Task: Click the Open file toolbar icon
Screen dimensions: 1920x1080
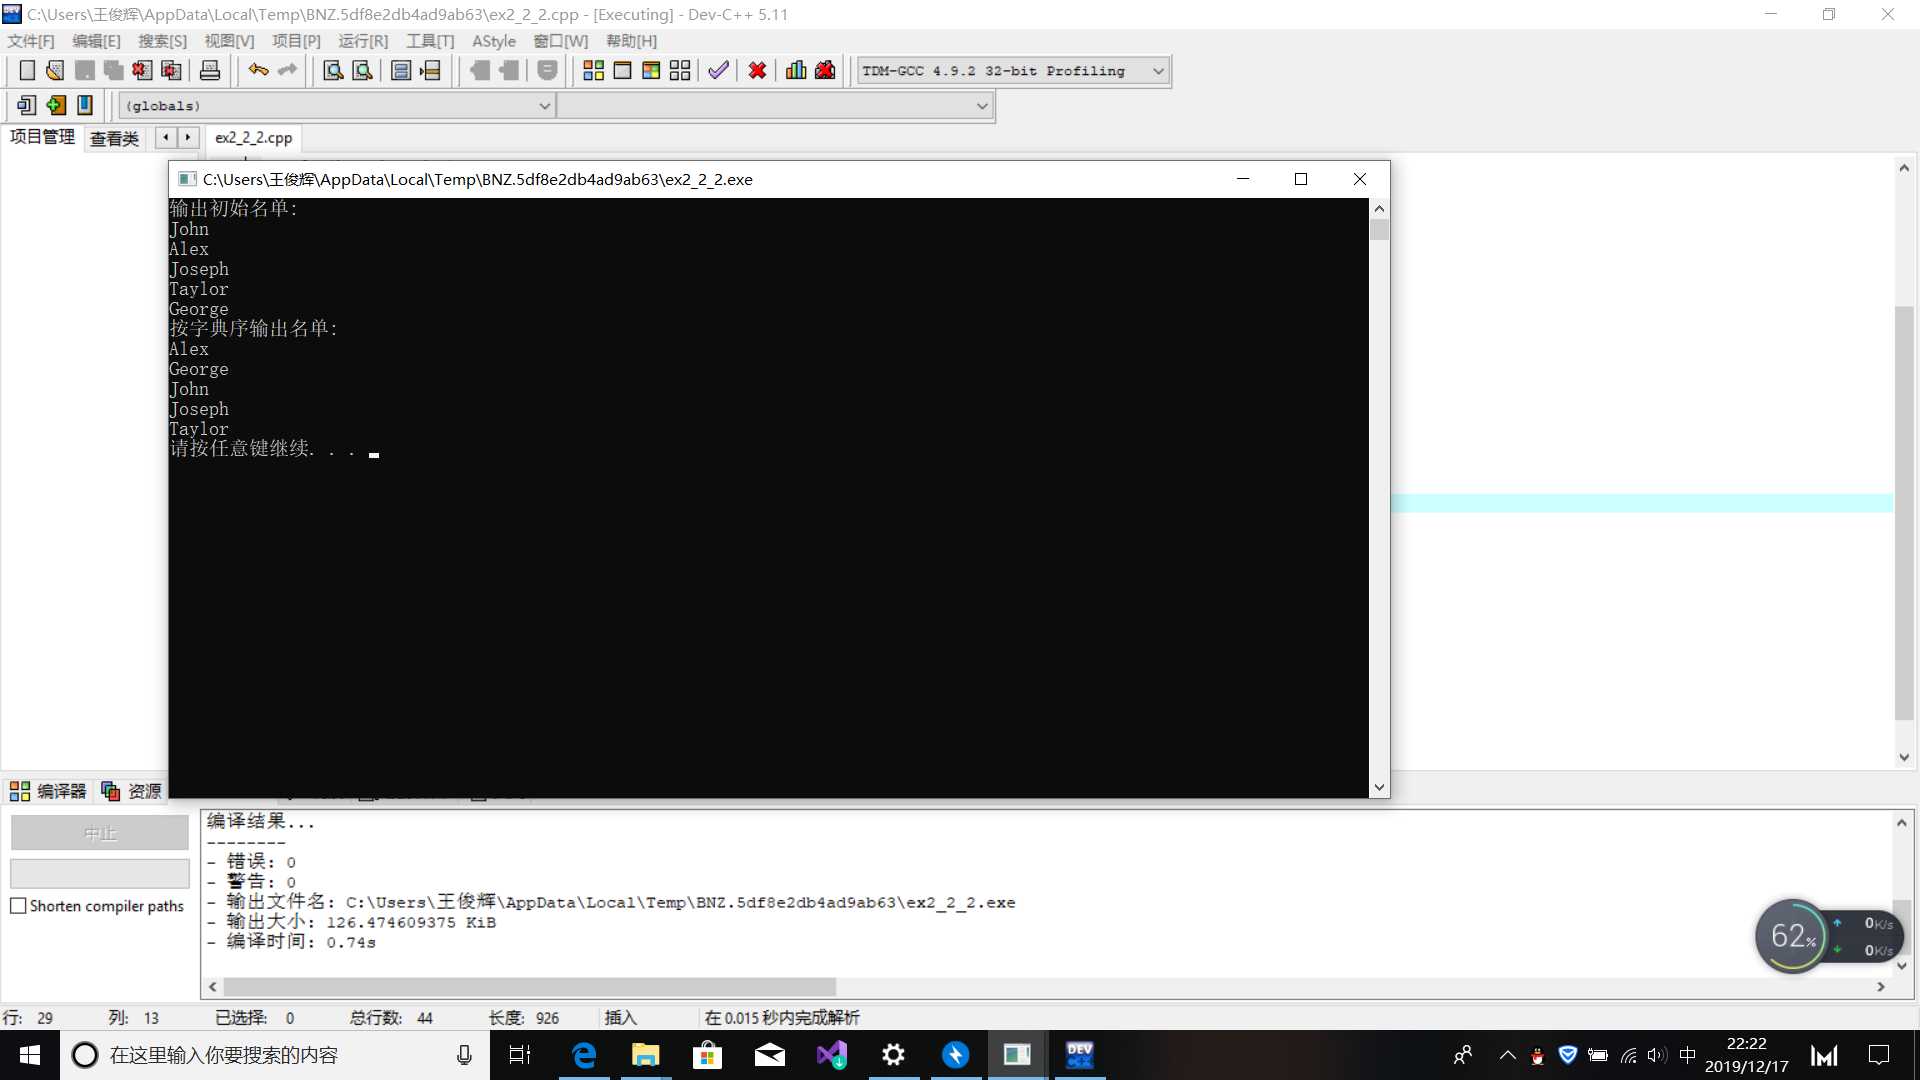Action: tap(55, 70)
